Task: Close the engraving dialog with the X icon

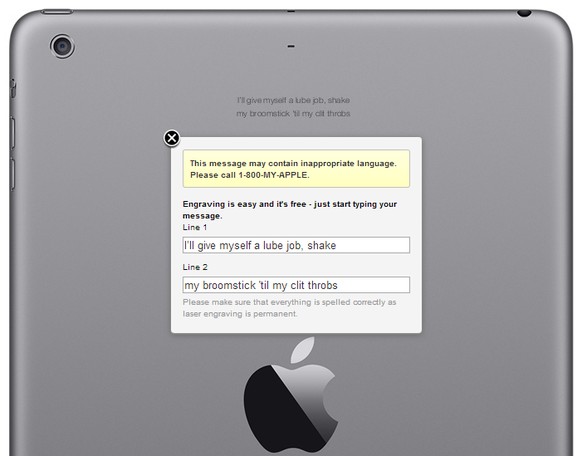Action: coord(171,138)
